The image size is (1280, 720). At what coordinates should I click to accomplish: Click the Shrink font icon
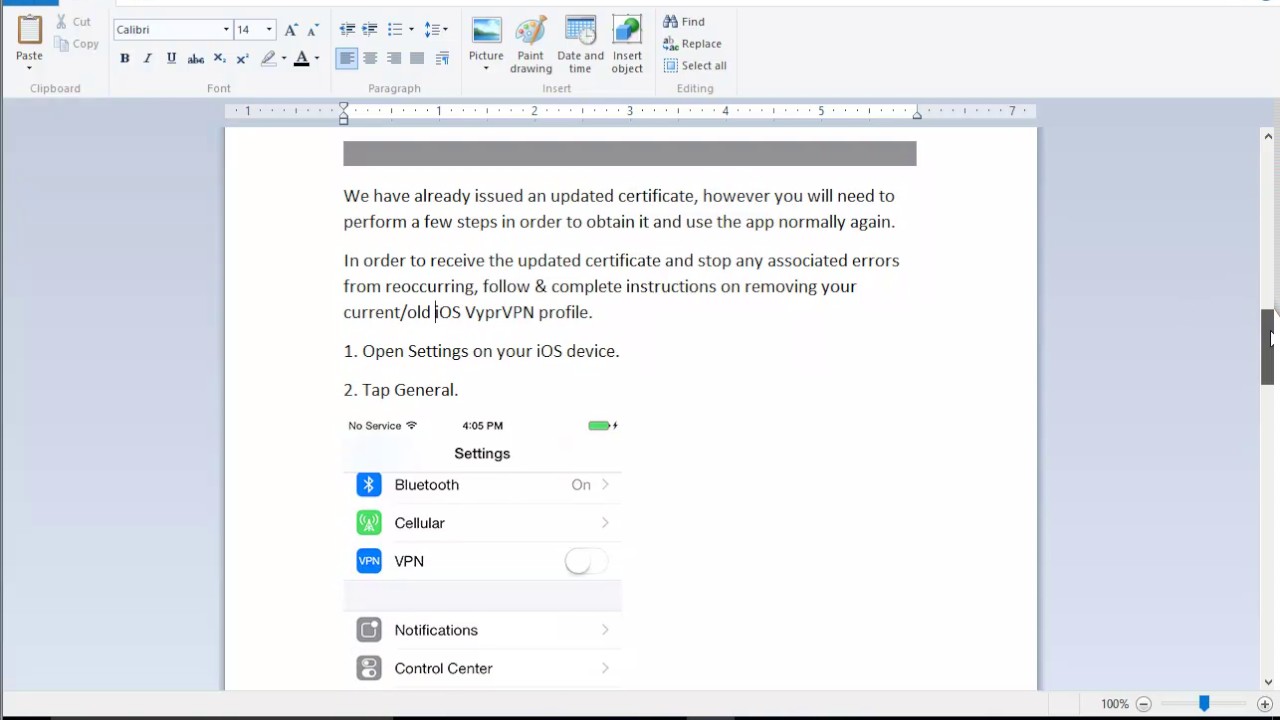[x=312, y=30]
